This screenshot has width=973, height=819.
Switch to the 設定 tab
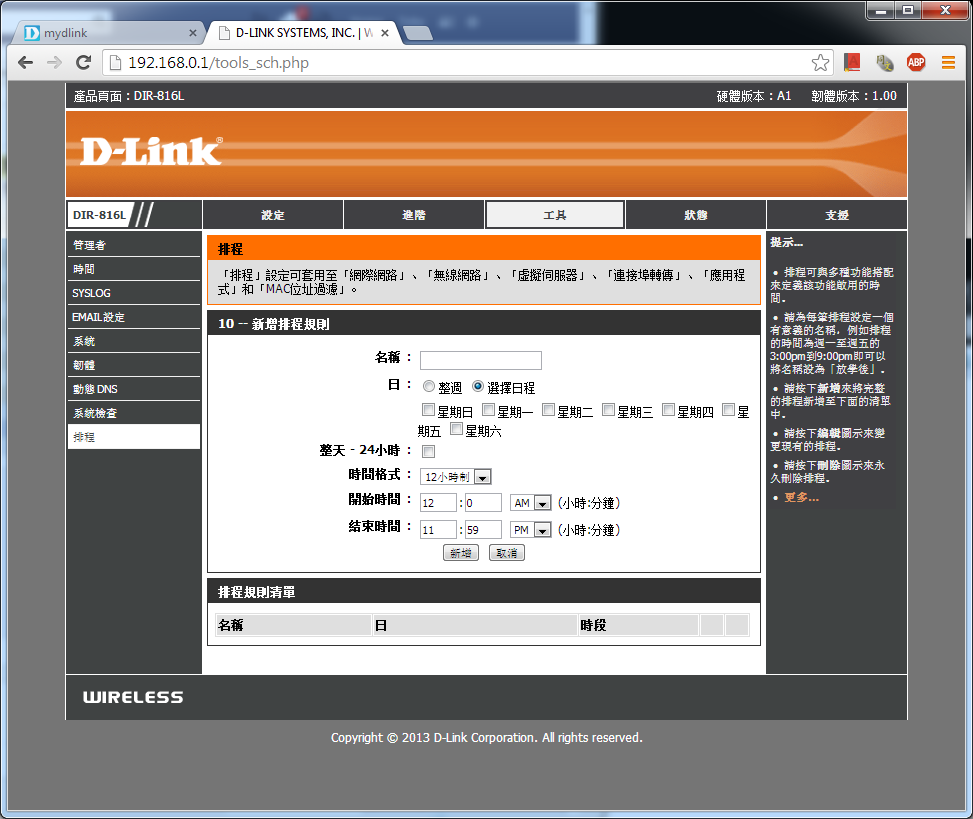(273, 215)
